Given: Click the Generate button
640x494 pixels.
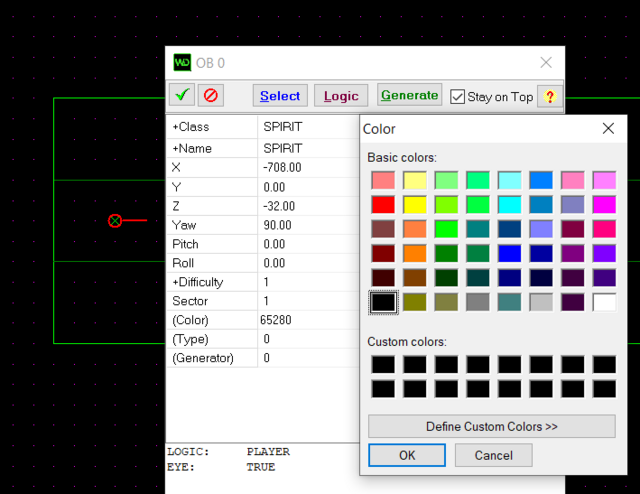Looking at the screenshot, I should click(409, 95).
